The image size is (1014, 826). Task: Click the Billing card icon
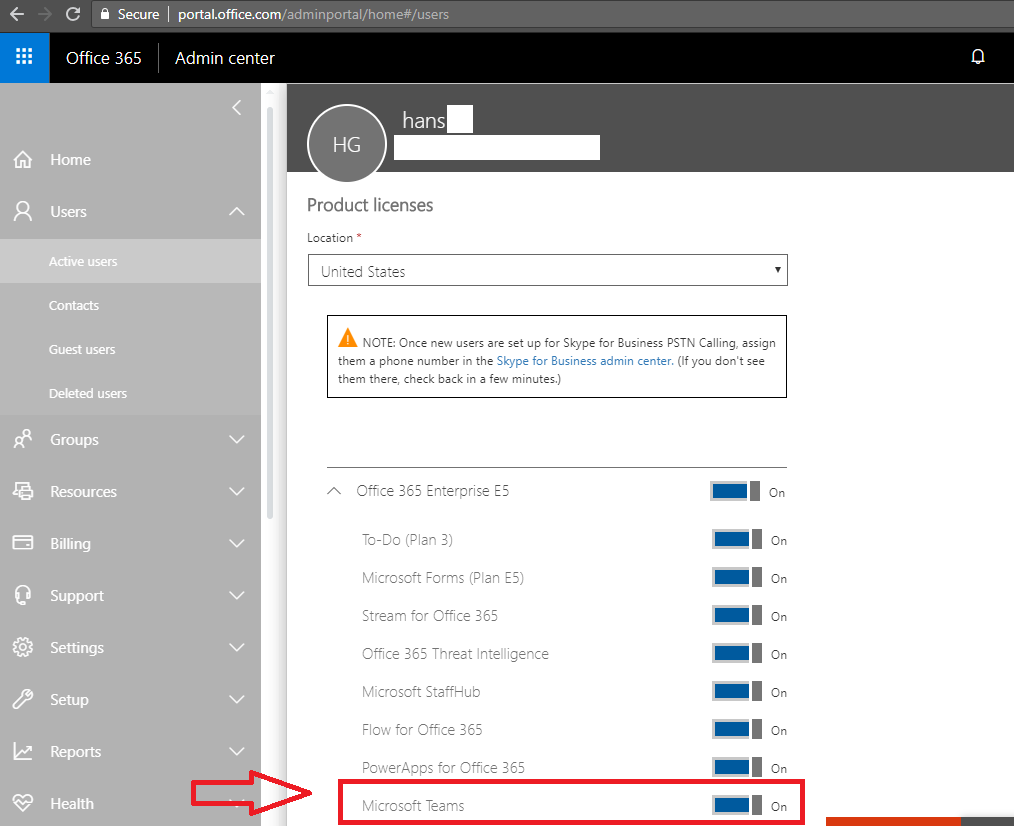click(23, 543)
